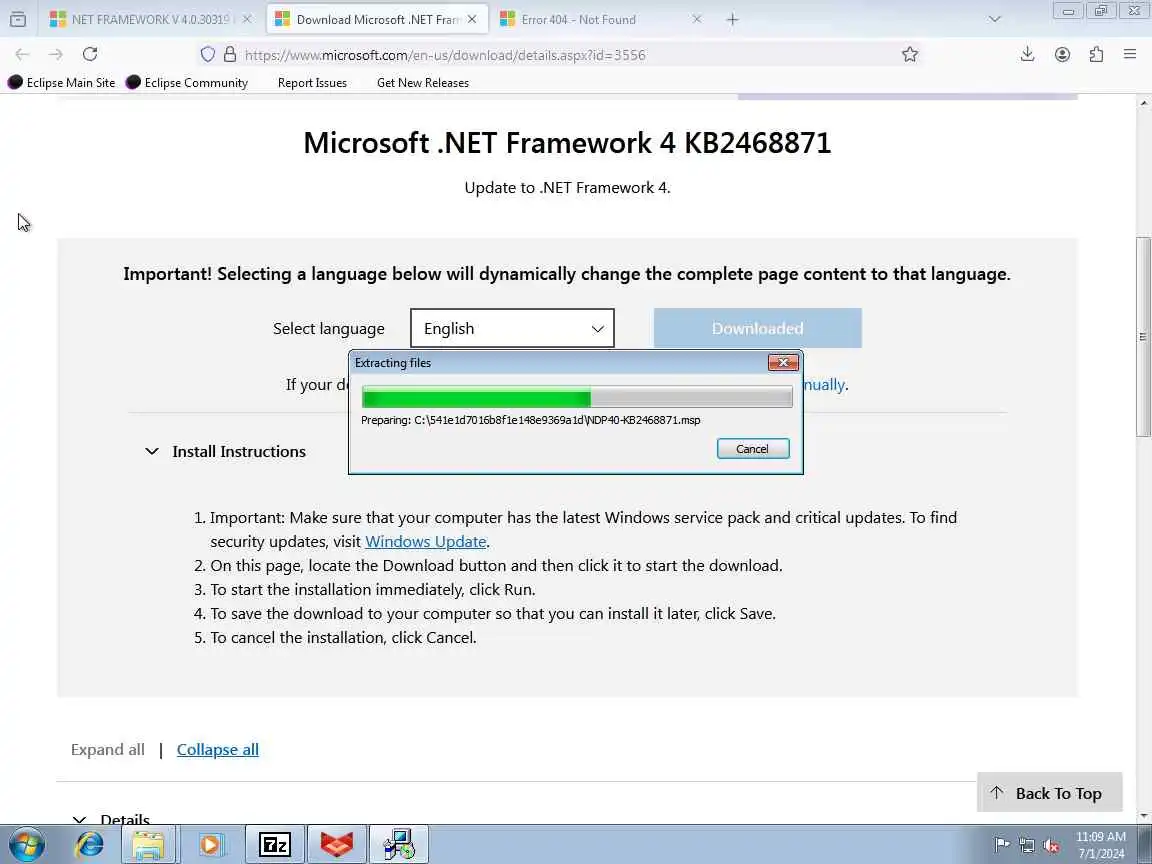1152x864 pixels.
Task: Close the NET FRAMEWORK V4.0.30319 tab
Action: 247,20
